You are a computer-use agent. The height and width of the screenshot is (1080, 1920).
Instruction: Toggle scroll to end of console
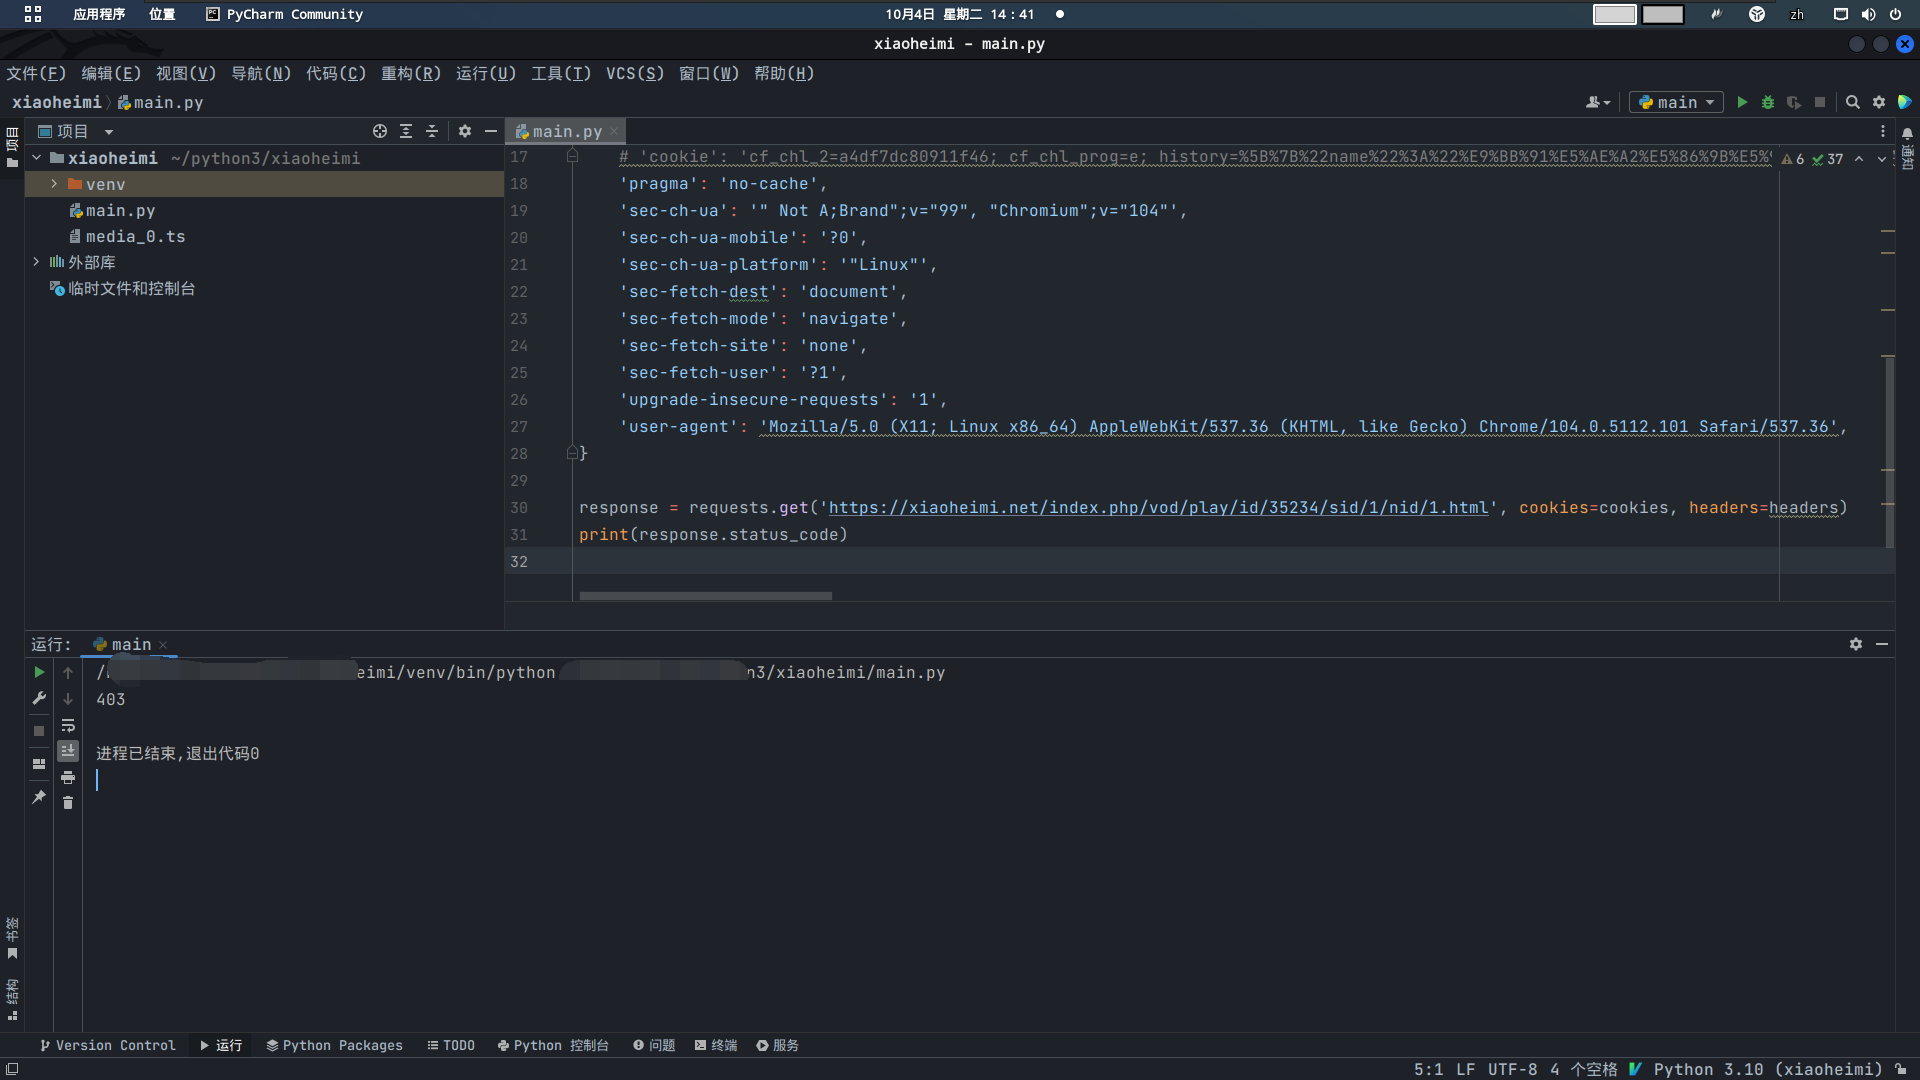[68, 751]
